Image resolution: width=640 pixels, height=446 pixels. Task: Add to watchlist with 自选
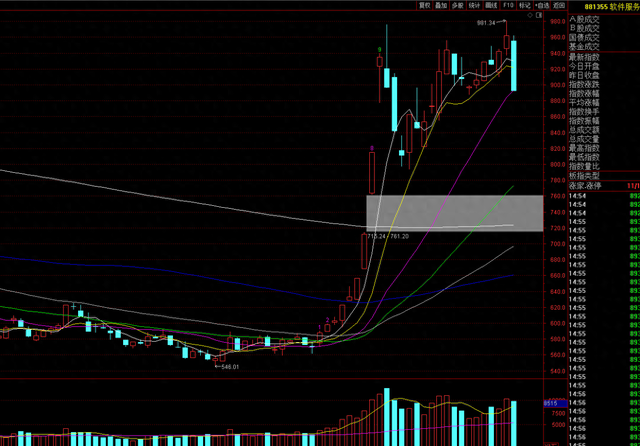tap(542, 5)
